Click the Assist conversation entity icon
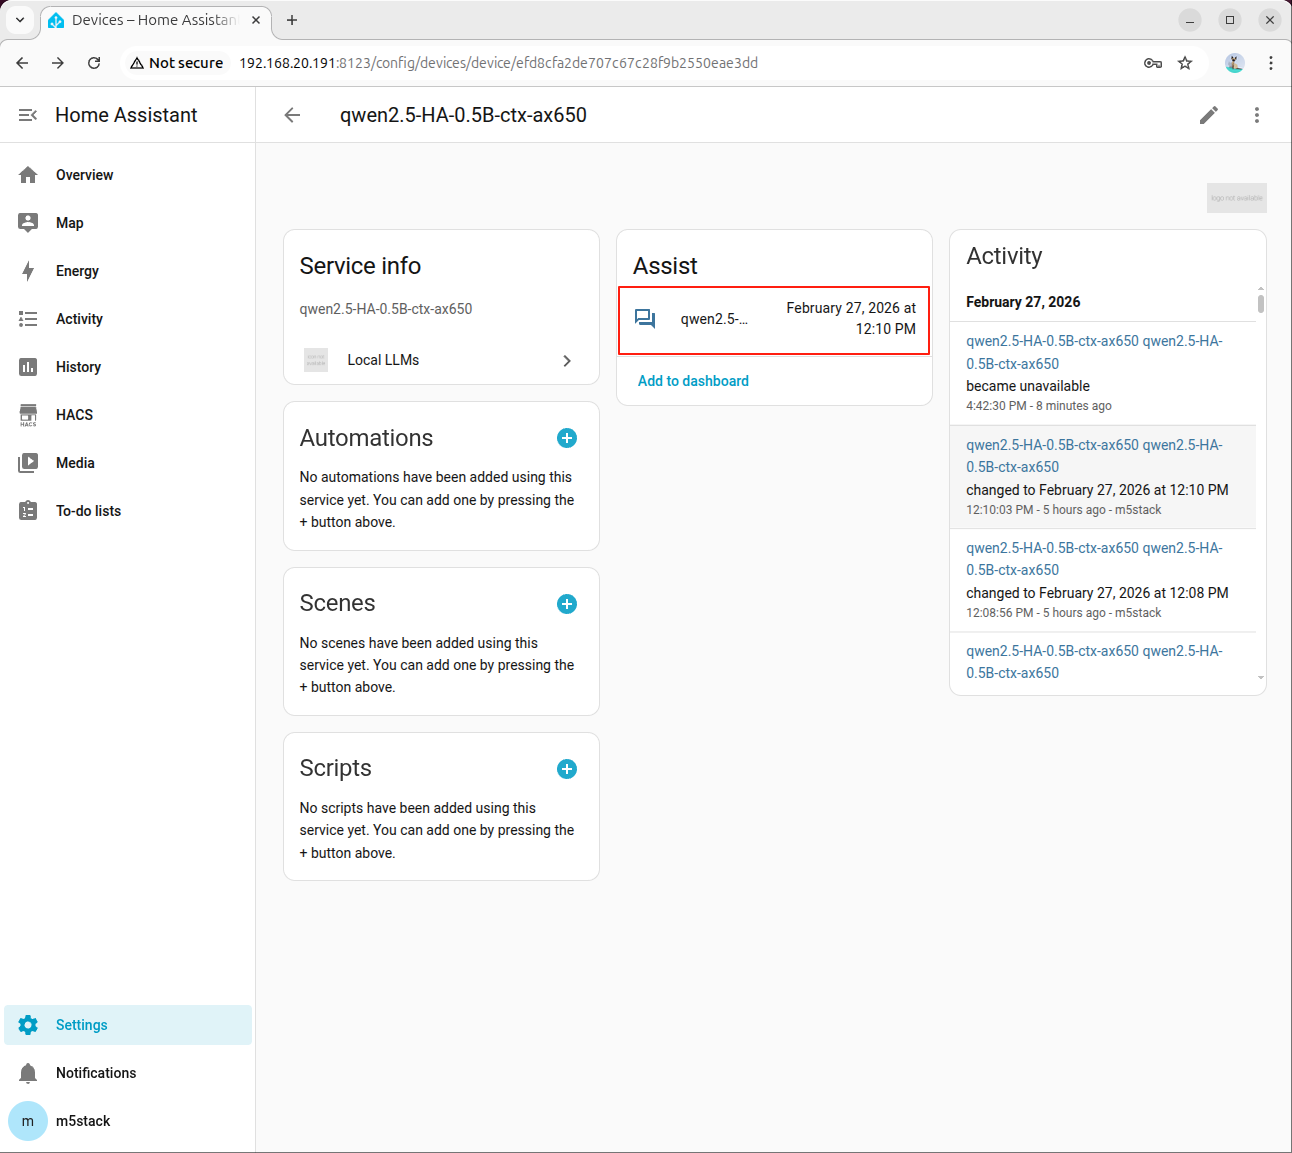This screenshot has width=1292, height=1153. (646, 319)
